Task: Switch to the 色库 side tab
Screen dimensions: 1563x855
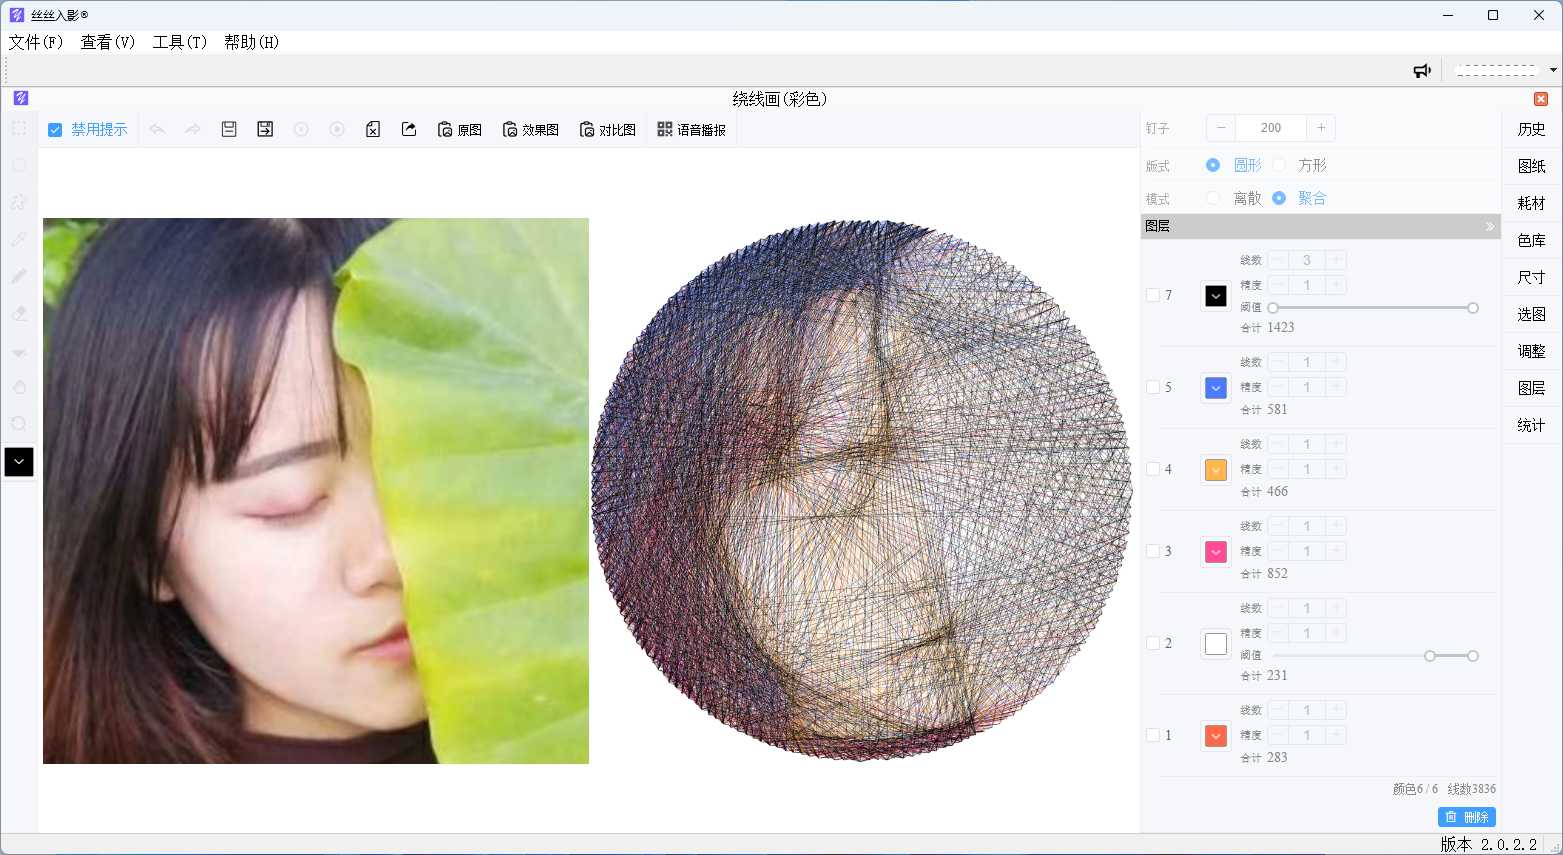Action: coord(1531,240)
